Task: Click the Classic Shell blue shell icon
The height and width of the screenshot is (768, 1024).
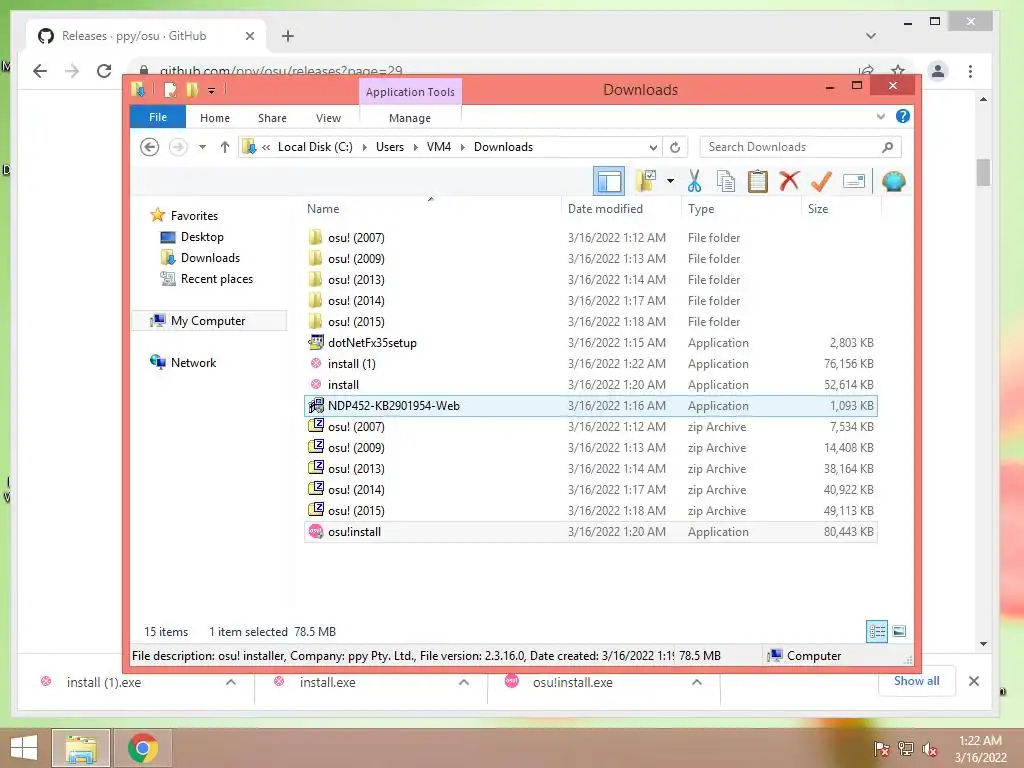Action: pyautogui.click(x=893, y=181)
